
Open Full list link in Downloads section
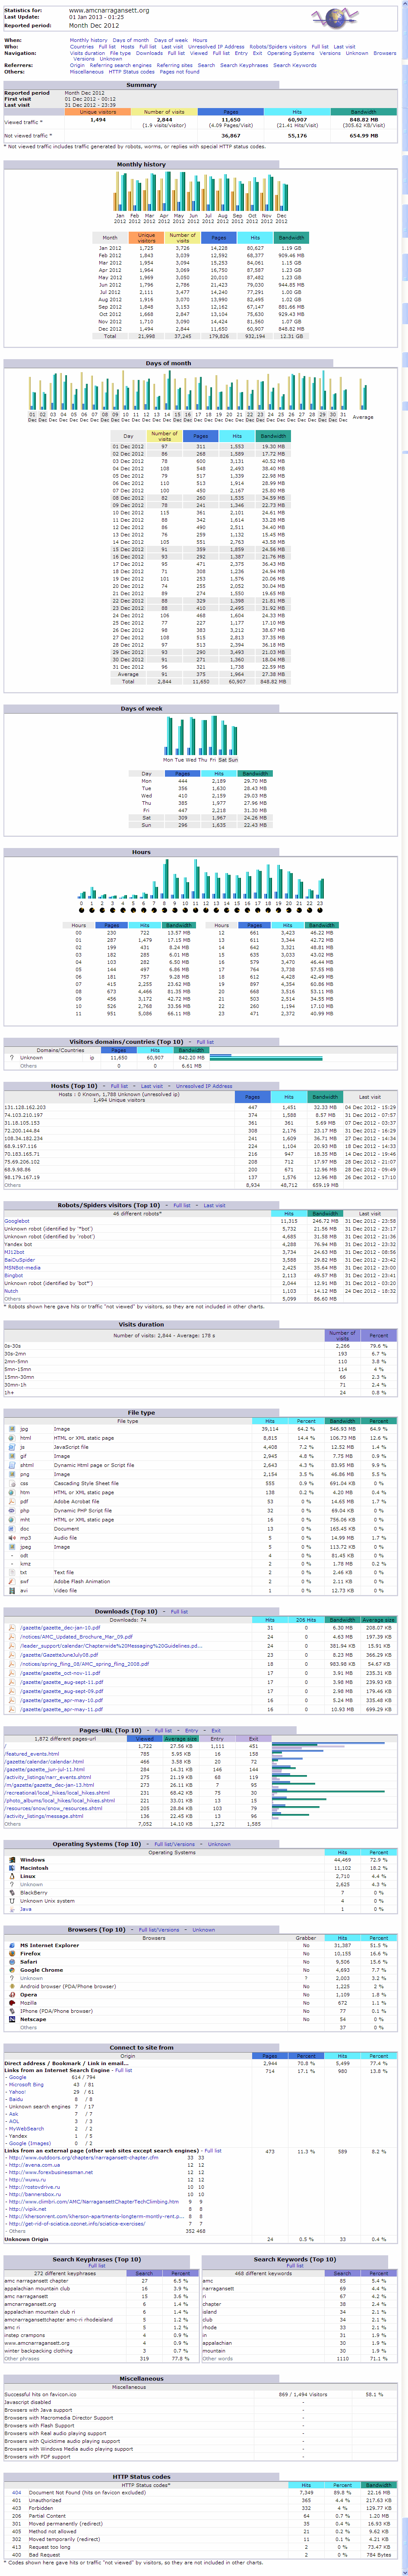point(179,1612)
